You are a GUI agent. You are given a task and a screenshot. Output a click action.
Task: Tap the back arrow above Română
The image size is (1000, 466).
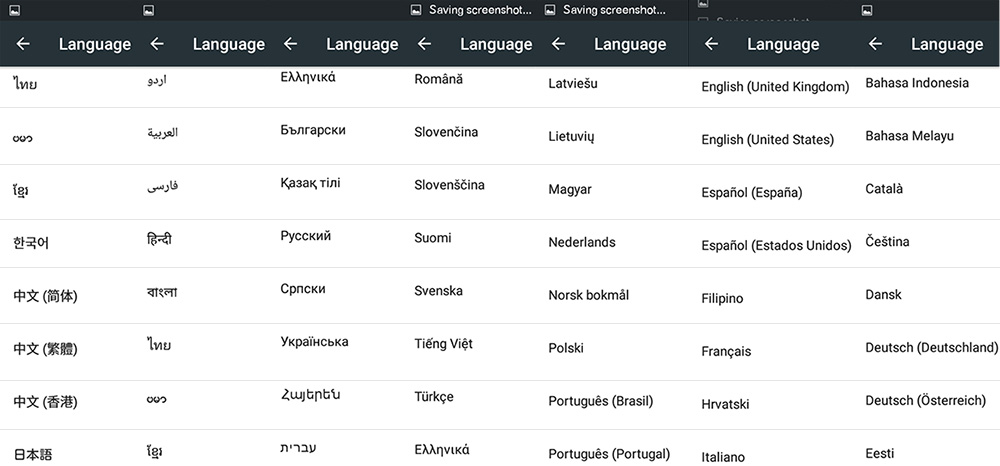[x=424, y=44]
